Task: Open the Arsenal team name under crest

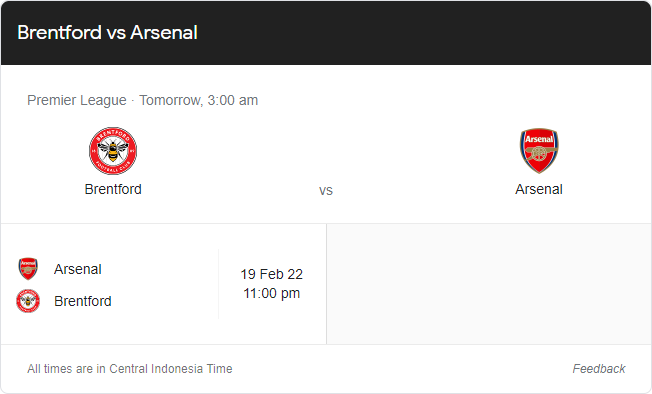Action: tap(539, 189)
